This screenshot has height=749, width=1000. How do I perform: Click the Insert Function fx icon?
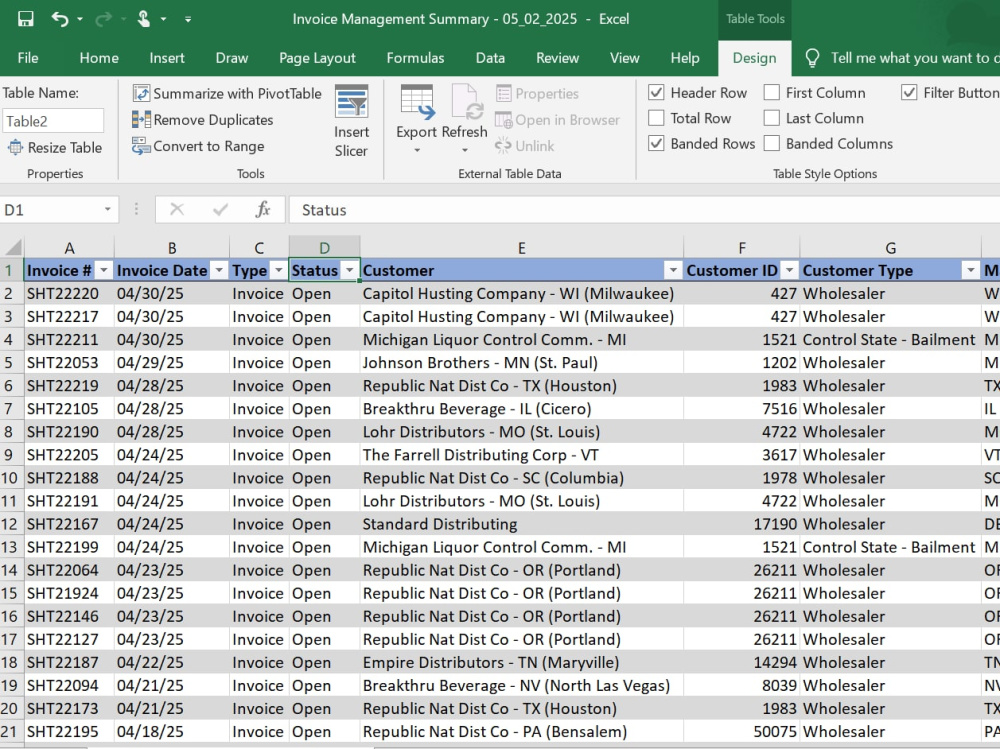coord(263,209)
